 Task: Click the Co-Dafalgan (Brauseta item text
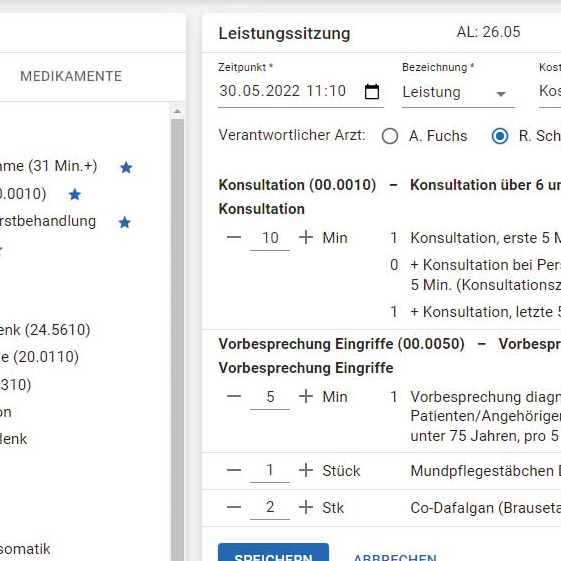[x=486, y=508]
